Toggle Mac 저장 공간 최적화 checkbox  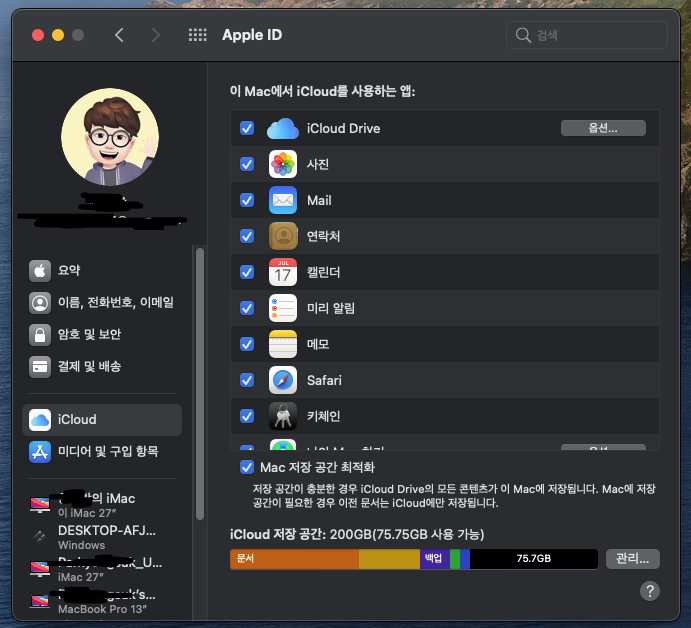click(247, 467)
